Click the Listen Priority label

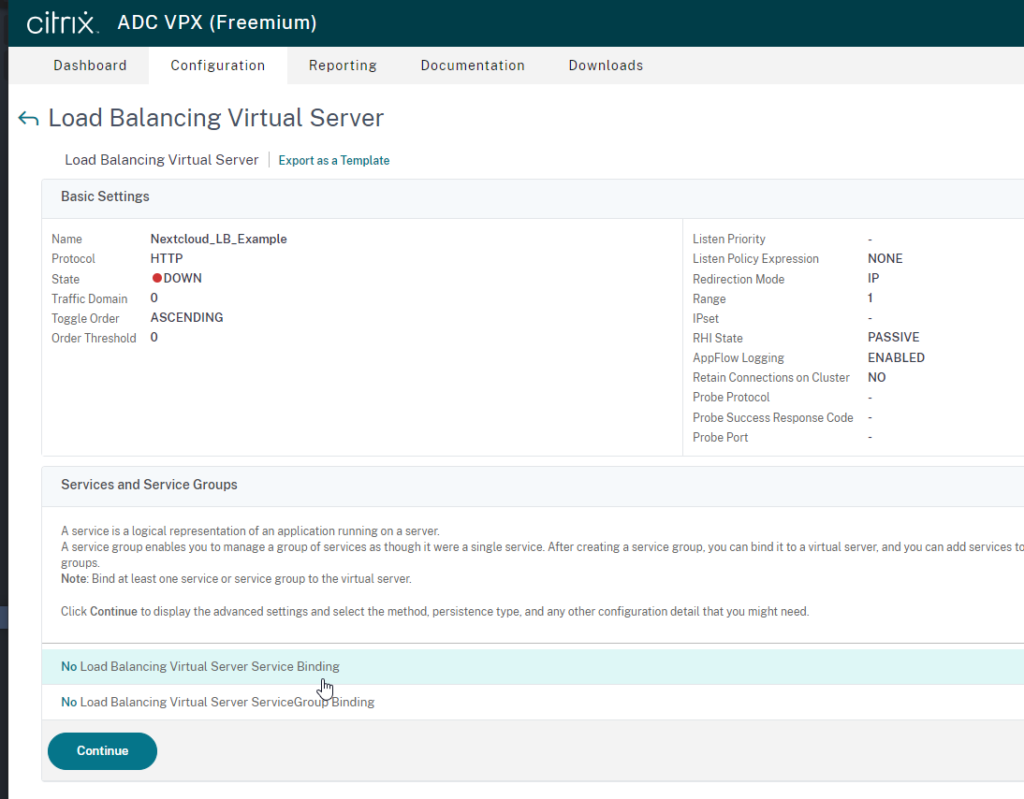coord(729,239)
